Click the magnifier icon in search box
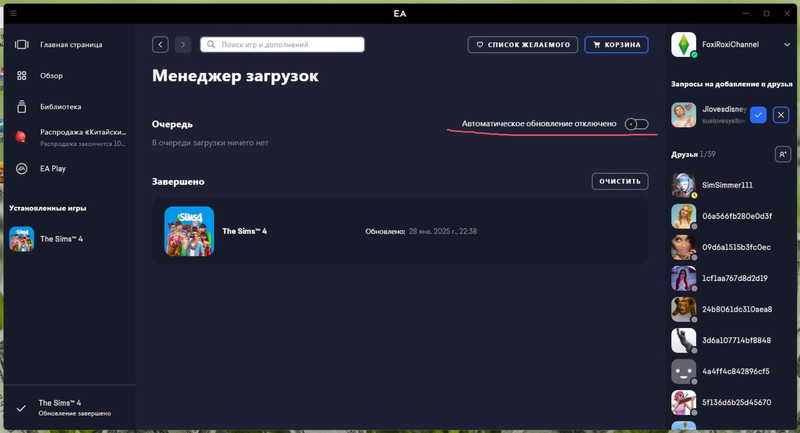This screenshot has height=433, width=800. [211, 44]
